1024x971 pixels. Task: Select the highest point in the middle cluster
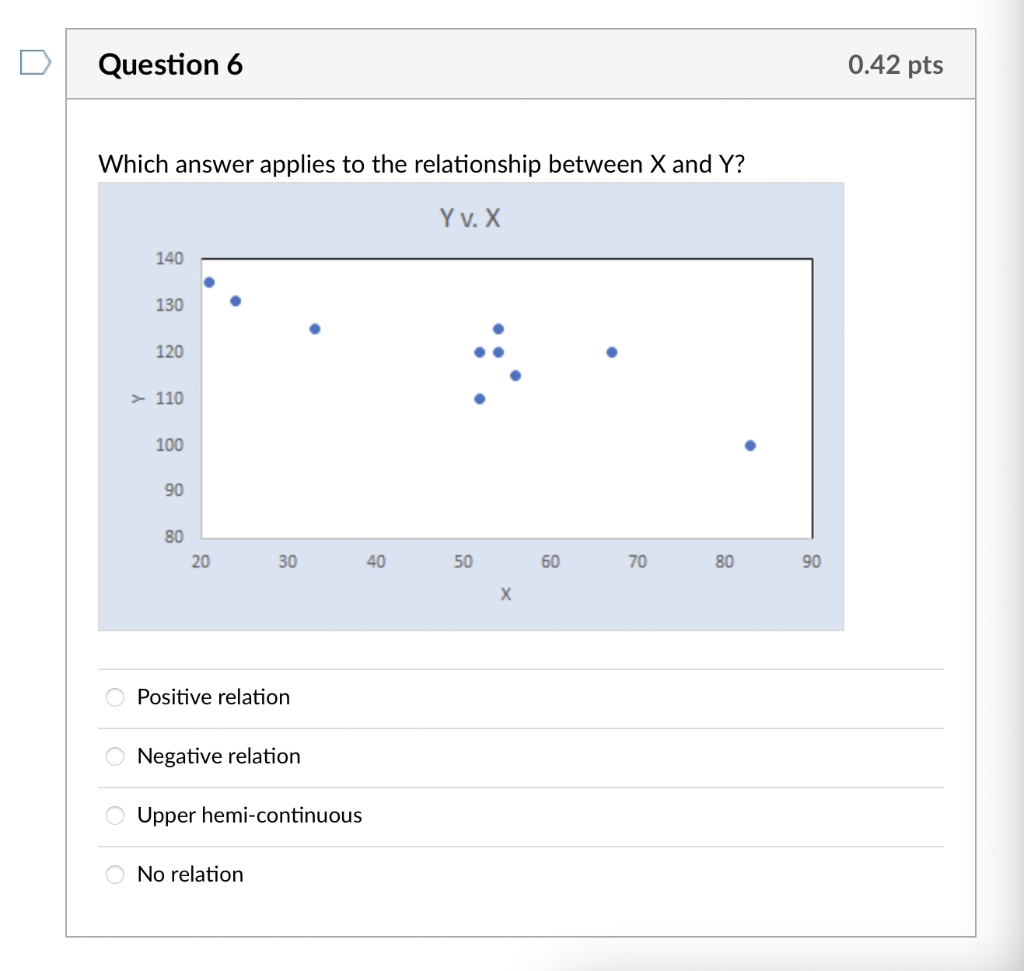pyautogui.click(x=499, y=327)
